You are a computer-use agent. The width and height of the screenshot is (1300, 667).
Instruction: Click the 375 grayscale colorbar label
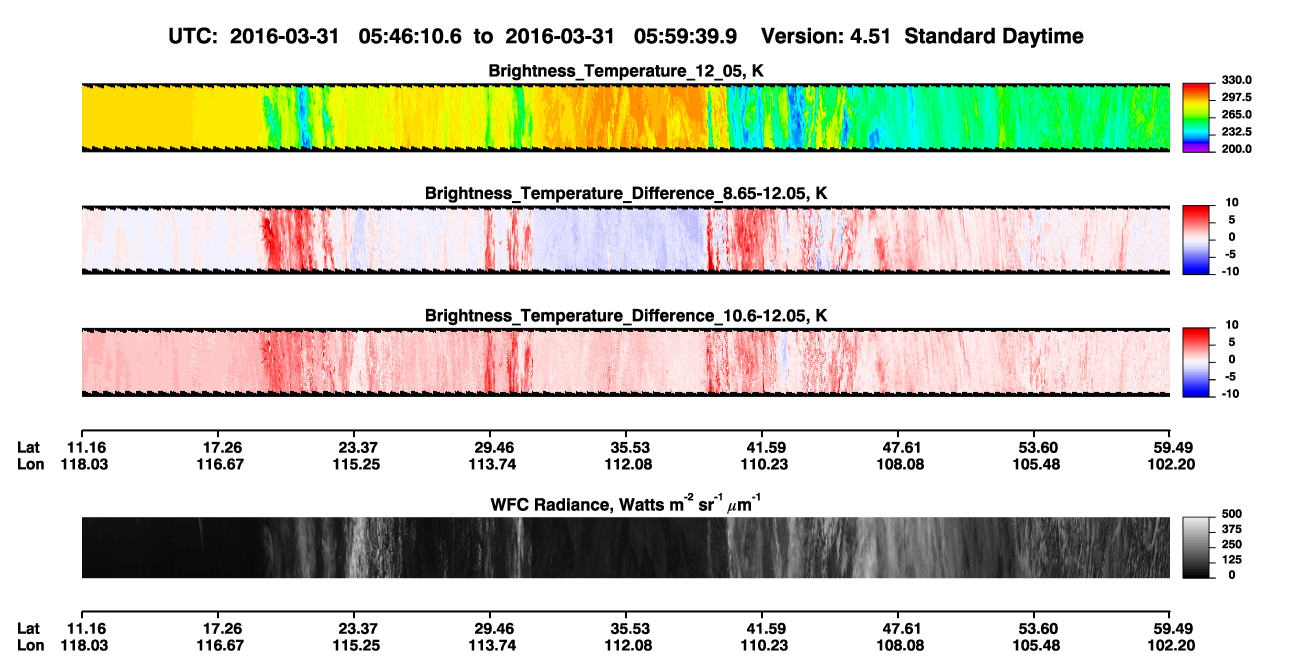pyautogui.click(x=1231, y=529)
